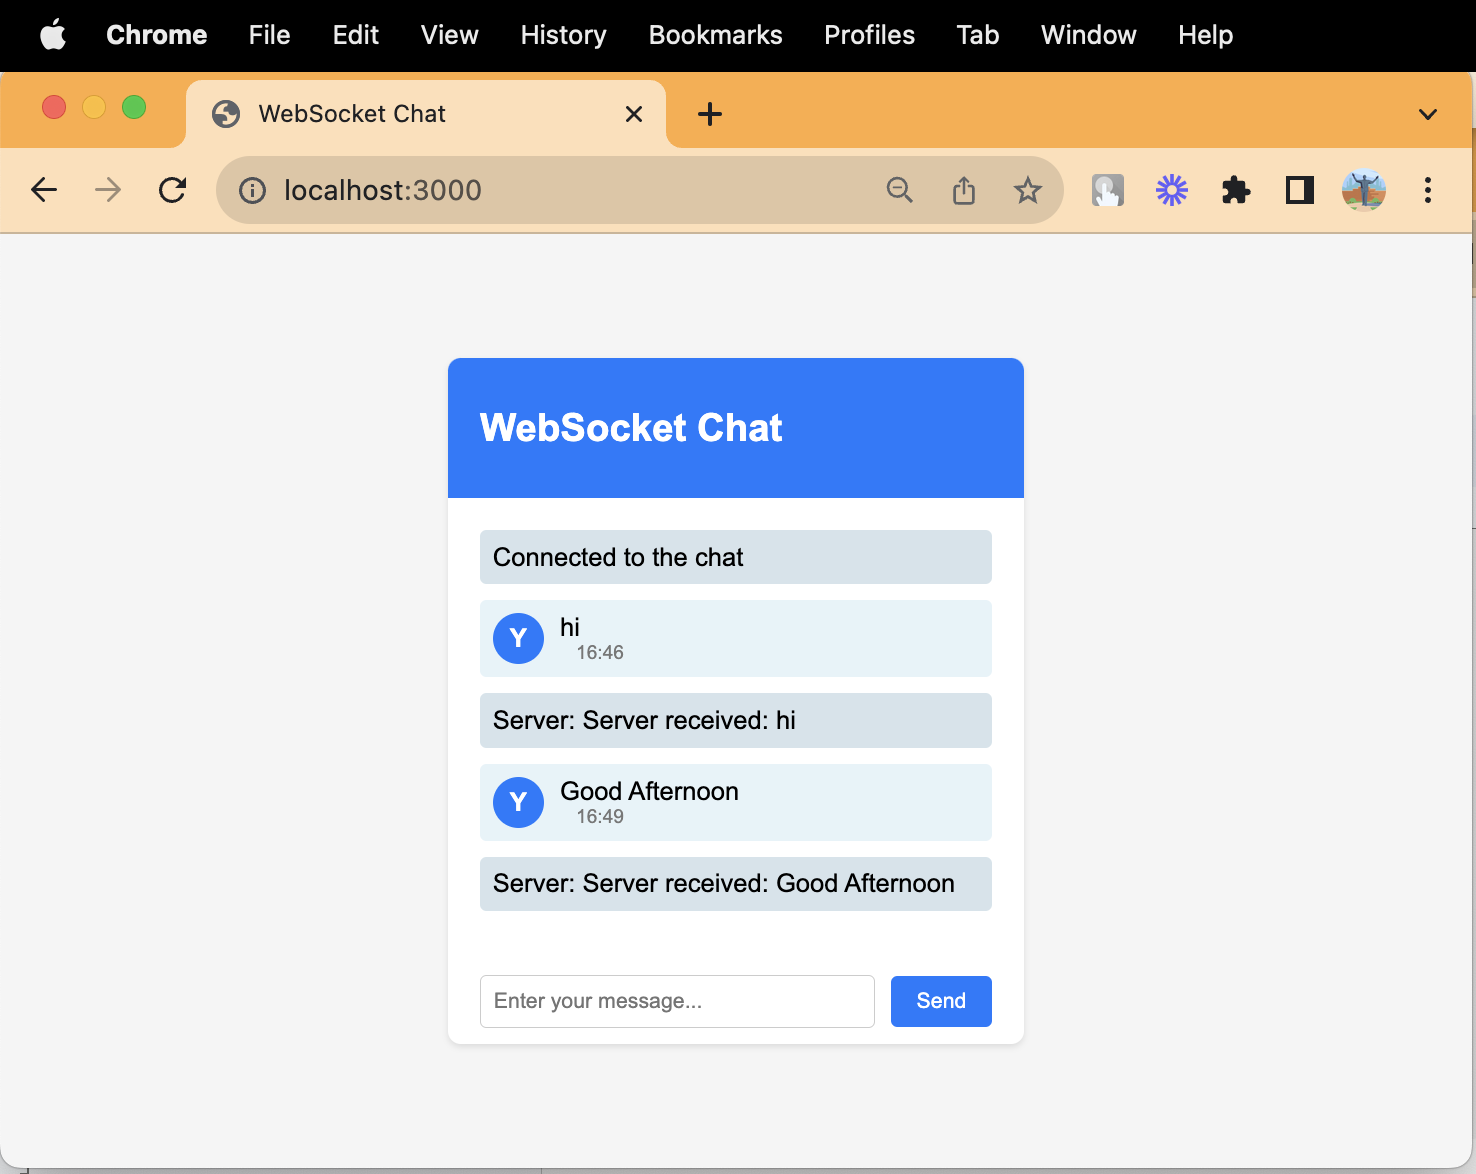The width and height of the screenshot is (1476, 1174).
Task: Toggle the side panel
Action: click(1300, 190)
